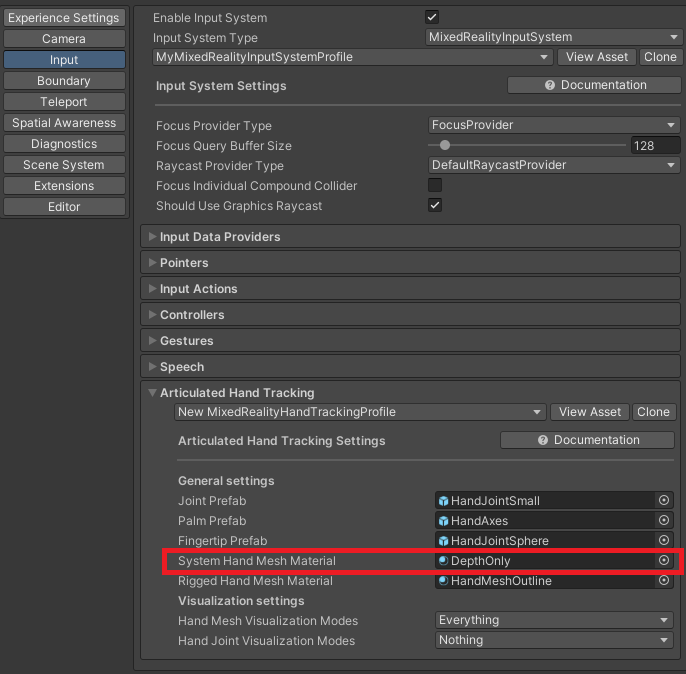
Task: Click the DepthOnly material field
Action: [554, 561]
